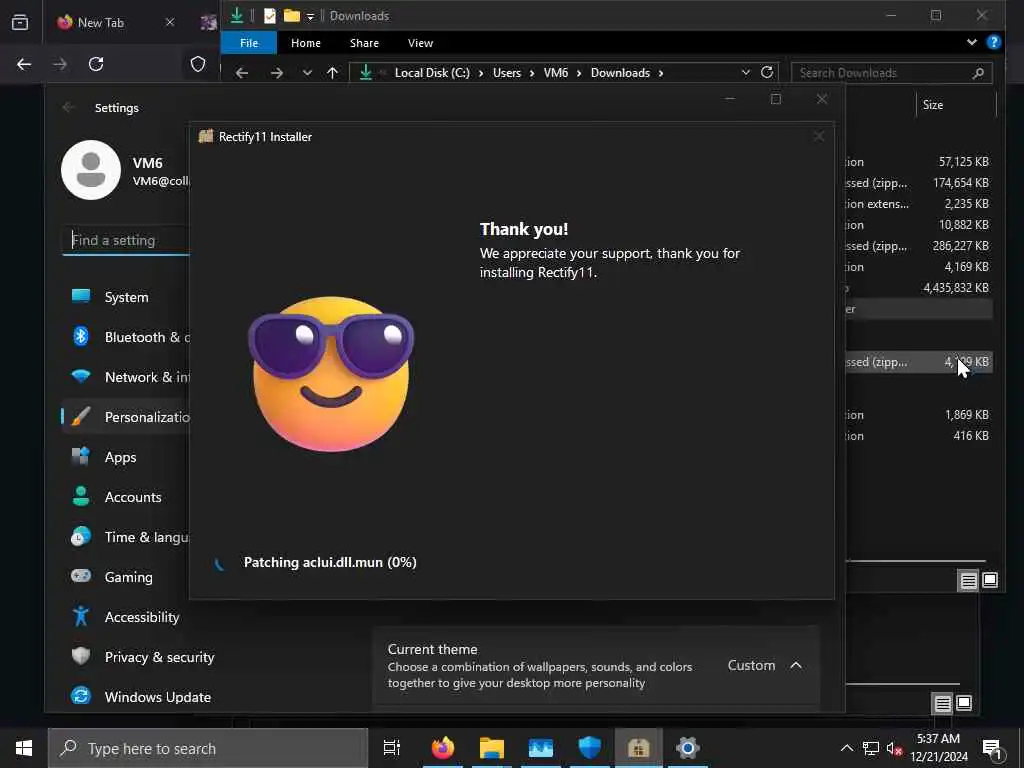This screenshot has width=1024, height=768.
Task: Click VM6 in the address path
Action: tap(556, 73)
